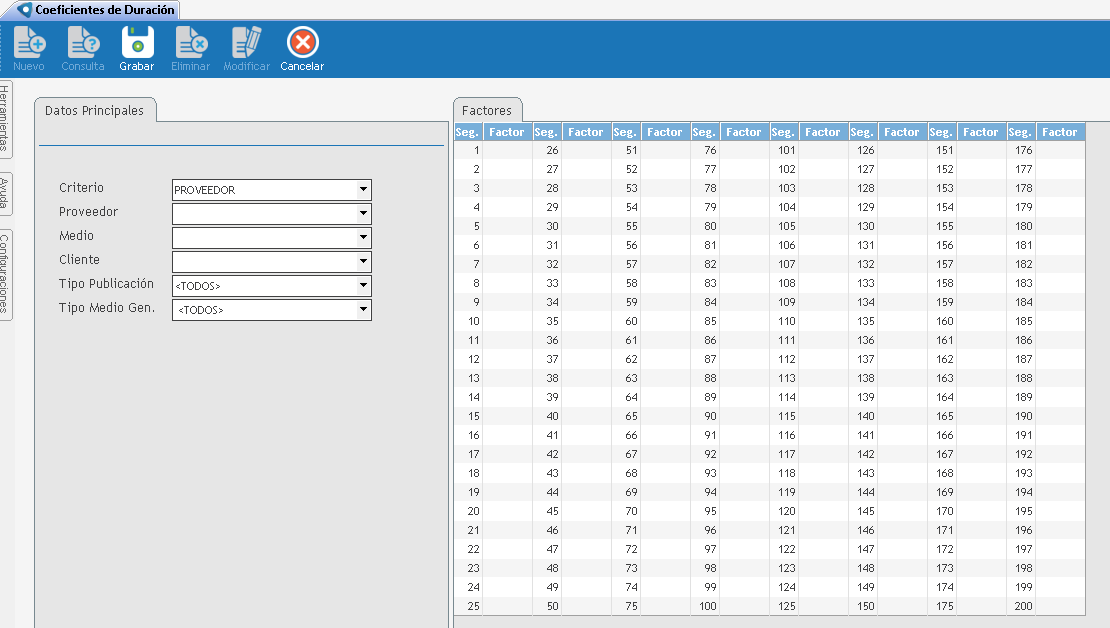1110x628 pixels.
Task: Click the Coeficientes de Duración window icon
Action: (x=25, y=9)
